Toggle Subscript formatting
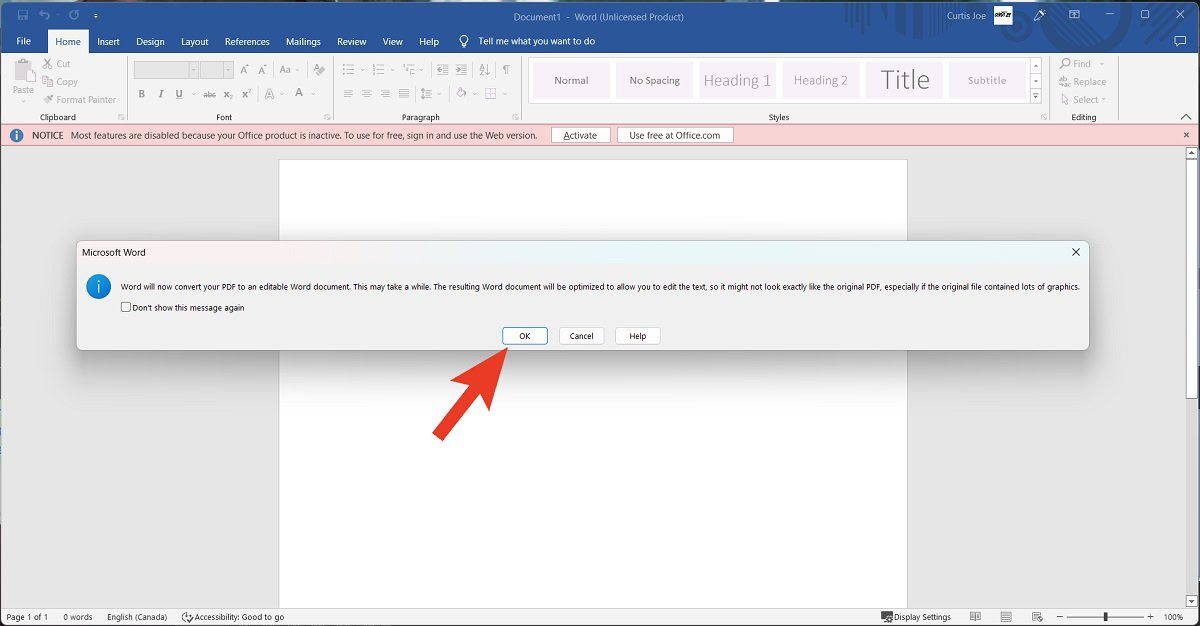1200x626 pixels. [228, 94]
